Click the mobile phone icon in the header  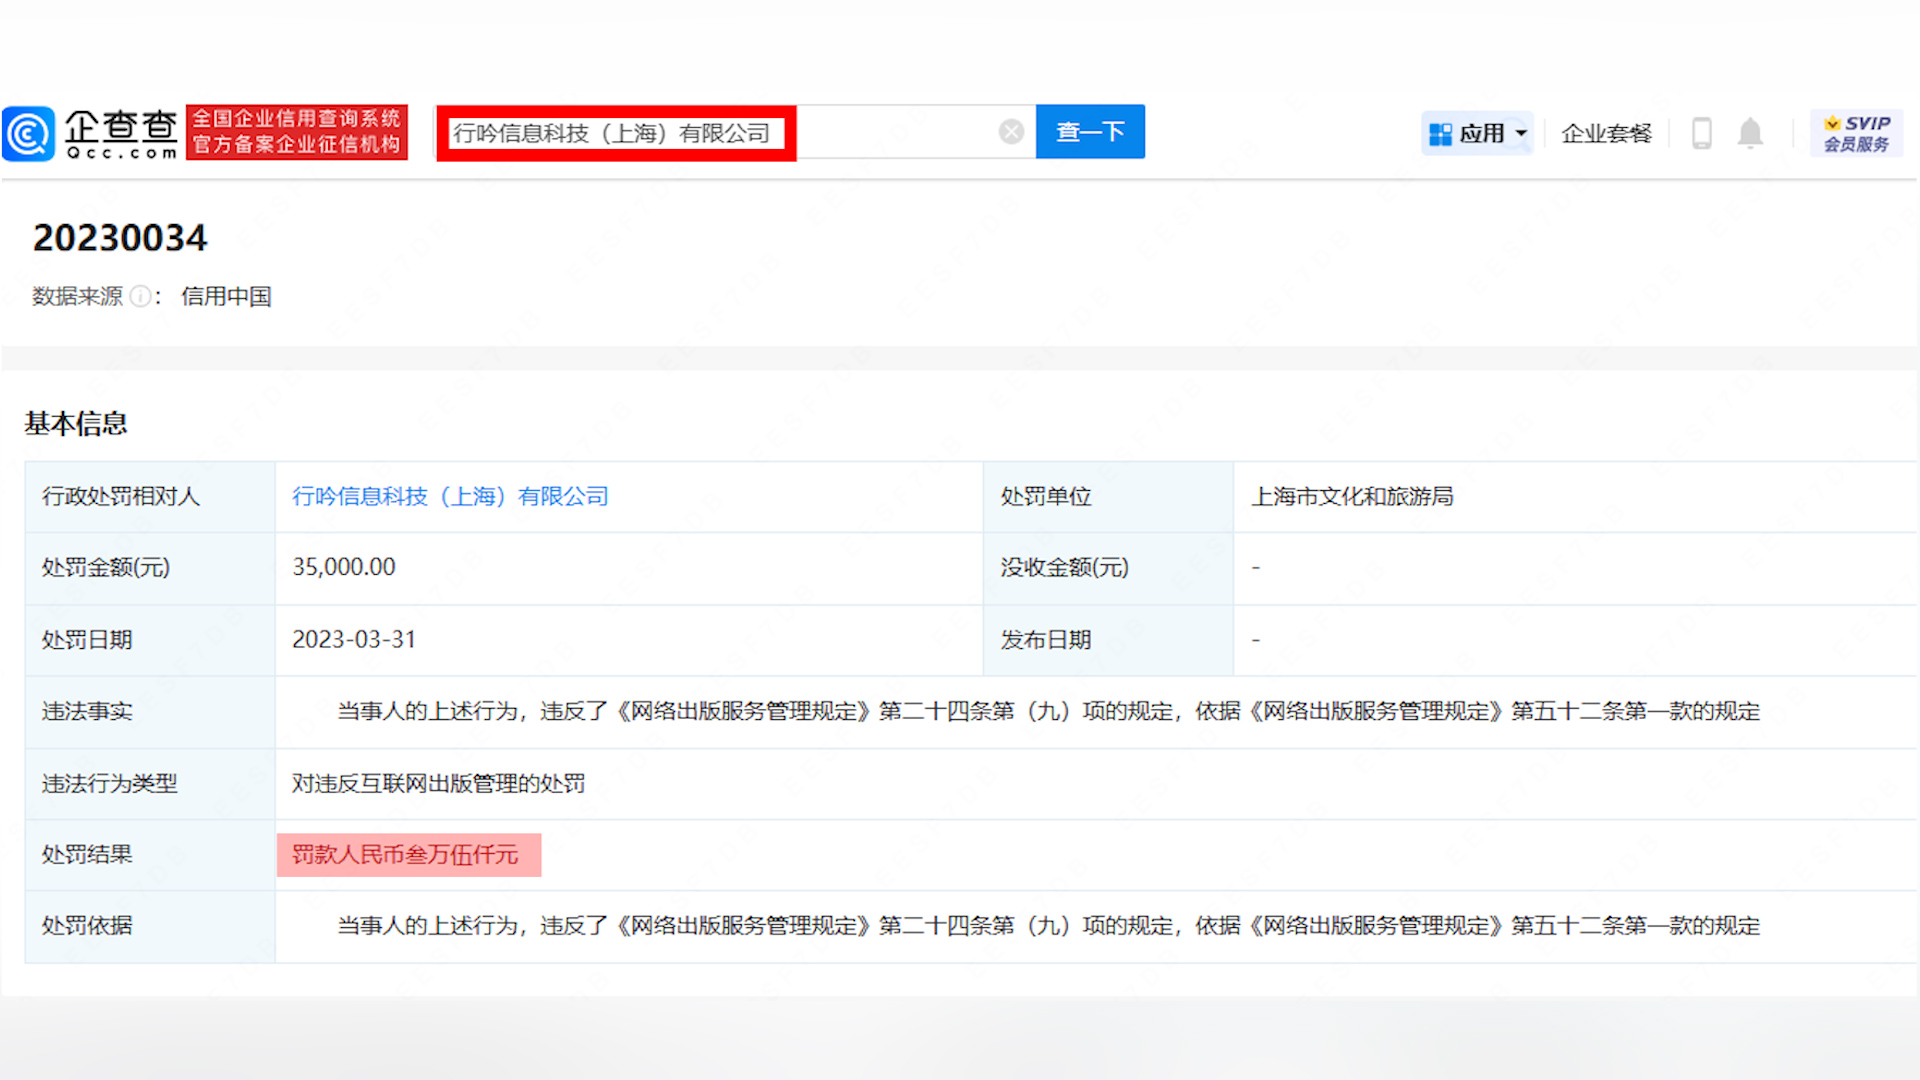tap(1701, 133)
